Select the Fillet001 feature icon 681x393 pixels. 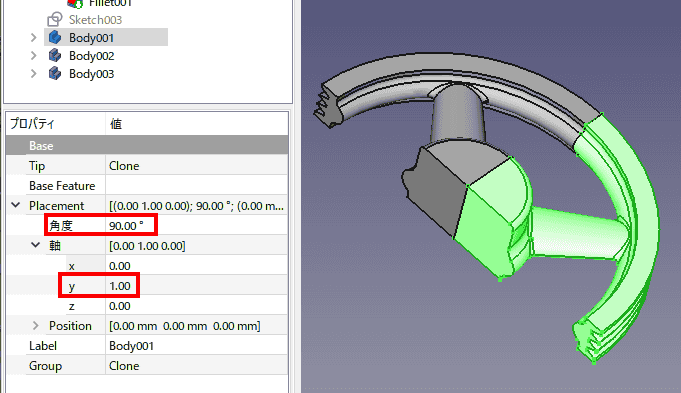75,3
